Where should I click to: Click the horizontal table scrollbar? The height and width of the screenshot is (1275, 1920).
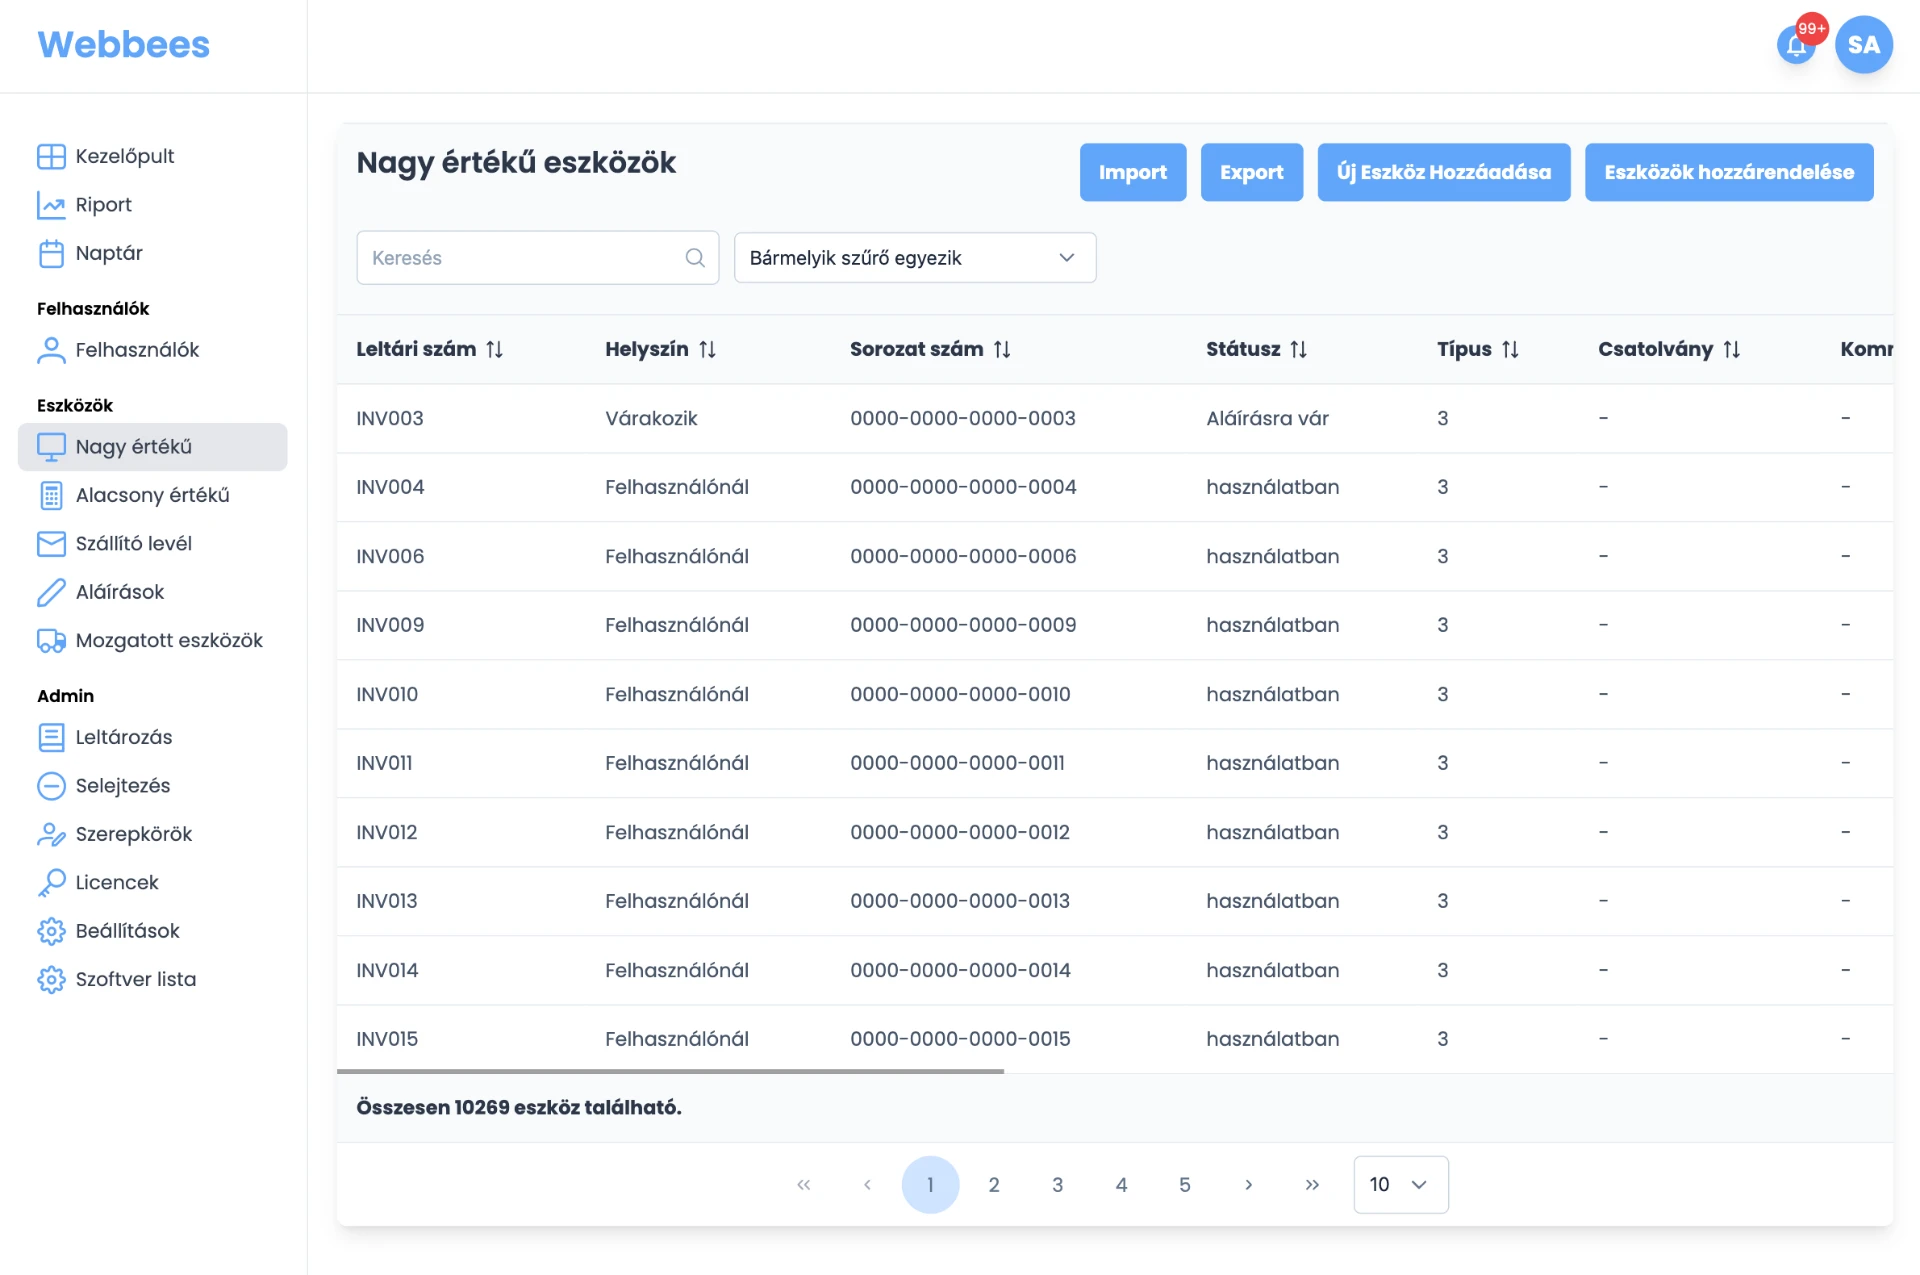(x=670, y=1071)
